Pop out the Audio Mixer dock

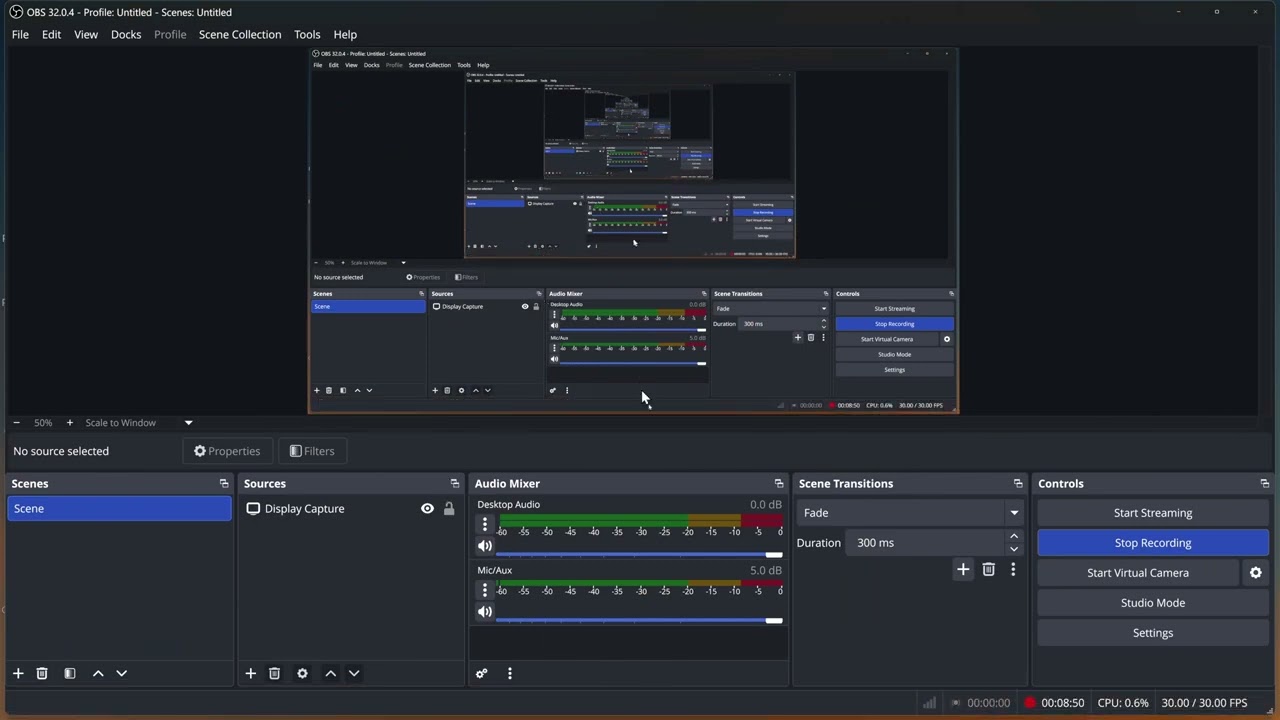[x=779, y=483]
